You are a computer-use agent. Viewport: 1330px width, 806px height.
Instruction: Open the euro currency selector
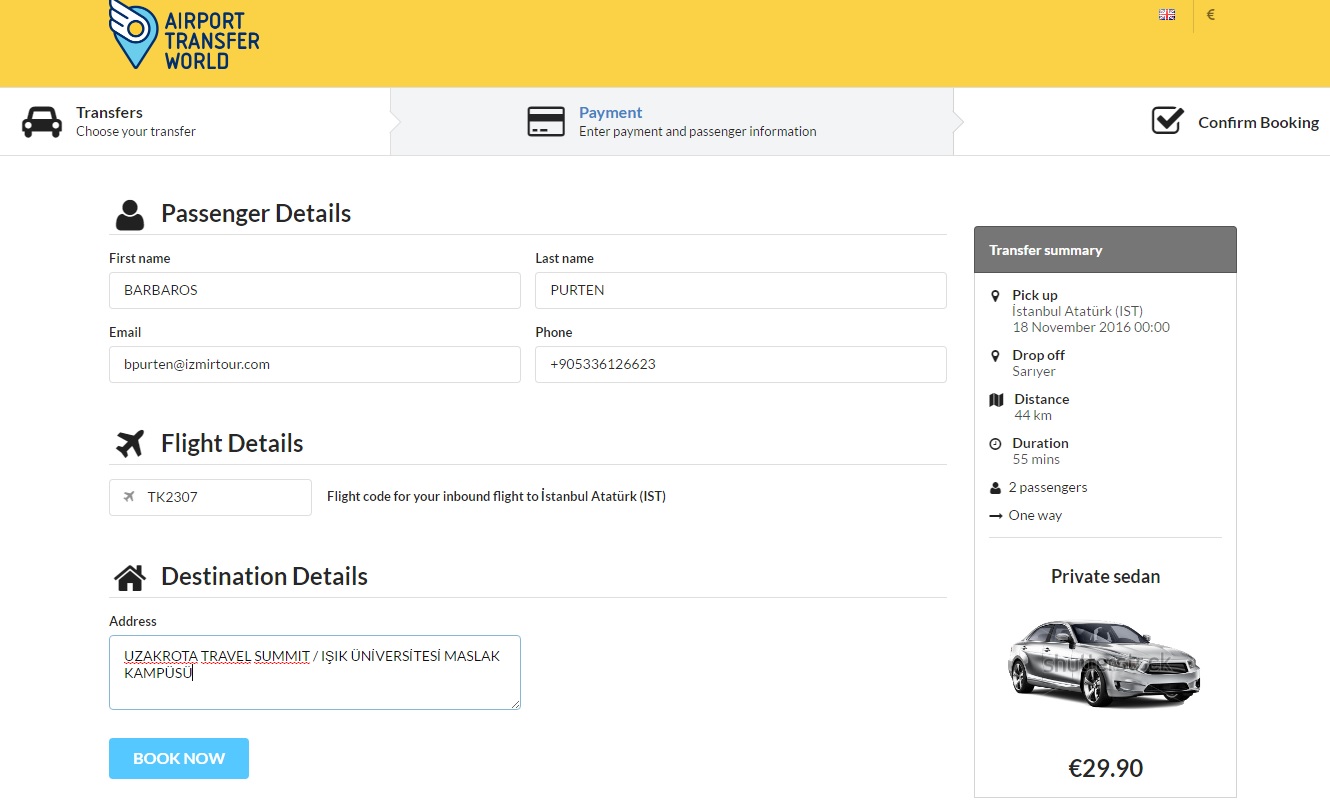tap(1210, 15)
